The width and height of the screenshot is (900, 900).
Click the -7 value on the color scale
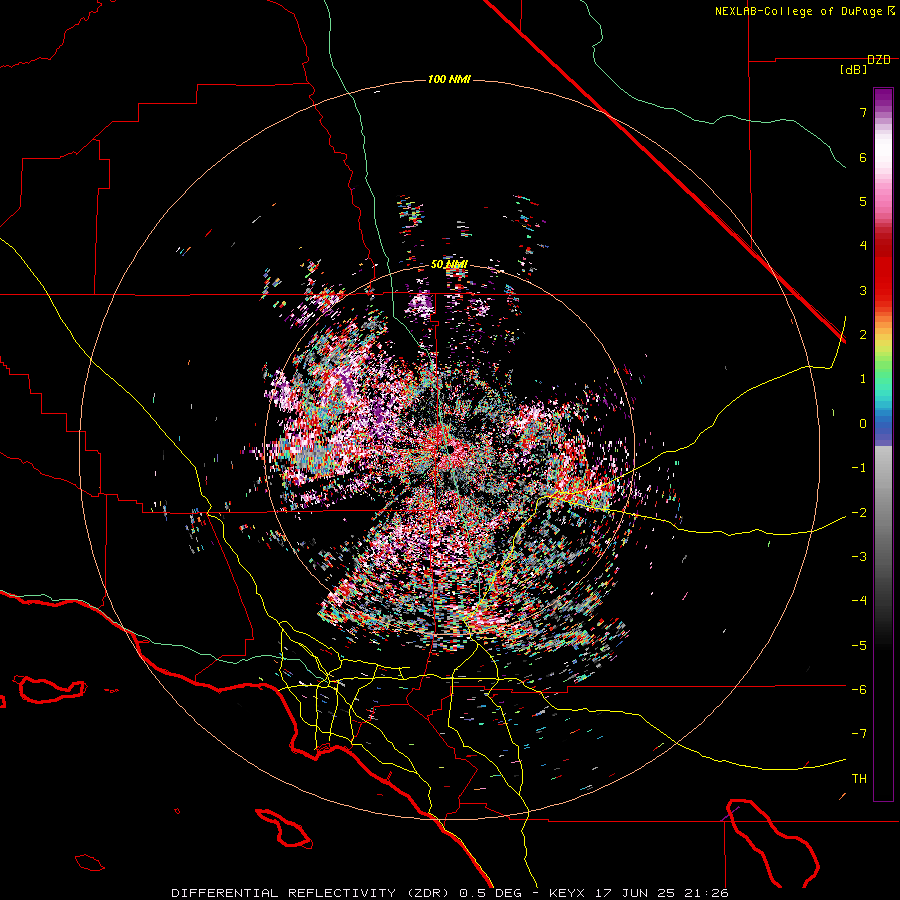(859, 734)
